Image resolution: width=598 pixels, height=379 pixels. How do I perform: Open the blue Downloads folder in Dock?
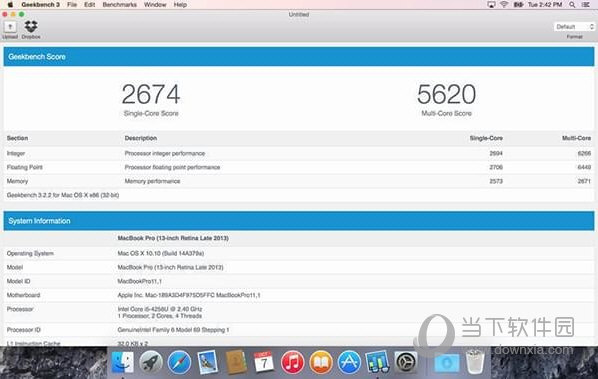point(447,363)
